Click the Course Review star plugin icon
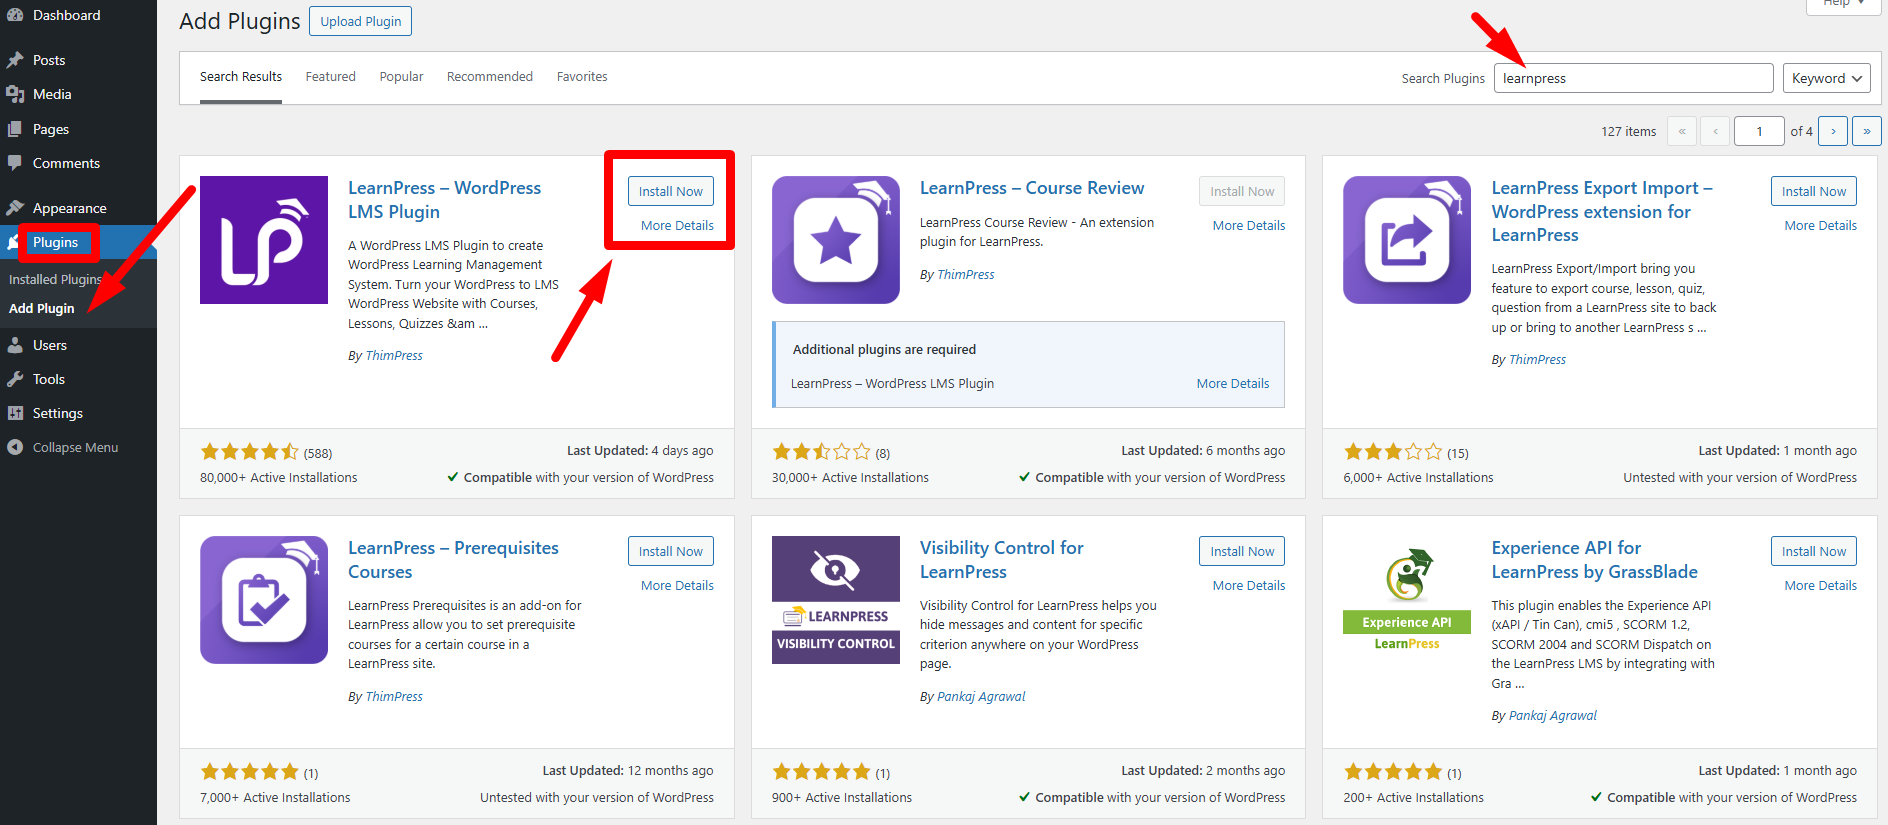The image size is (1888, 825). [x=835, y=240]
